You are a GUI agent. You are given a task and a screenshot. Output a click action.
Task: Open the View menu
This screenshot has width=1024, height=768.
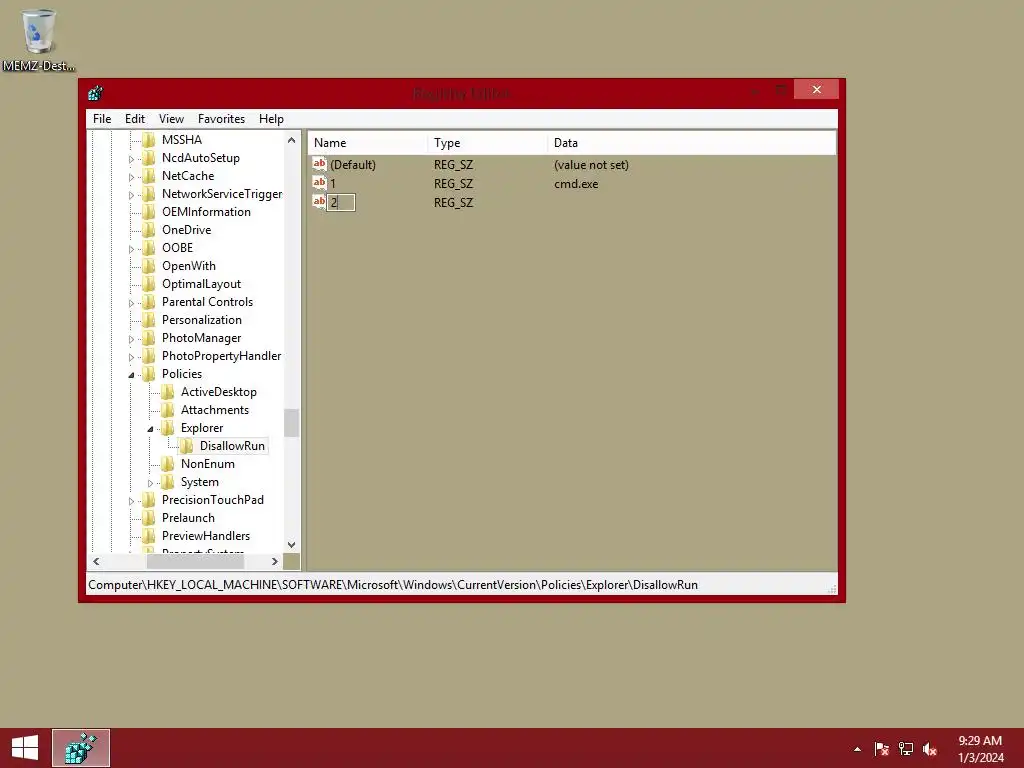171,119
